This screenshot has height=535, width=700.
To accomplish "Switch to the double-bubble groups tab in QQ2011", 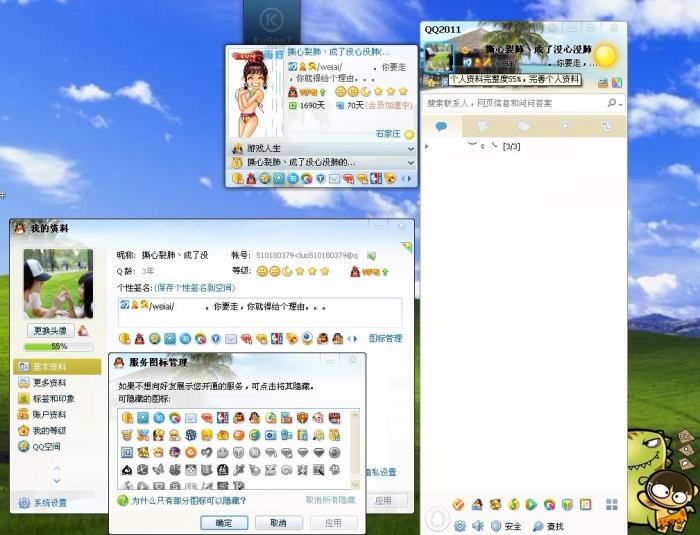I will (x=524, y=126).
